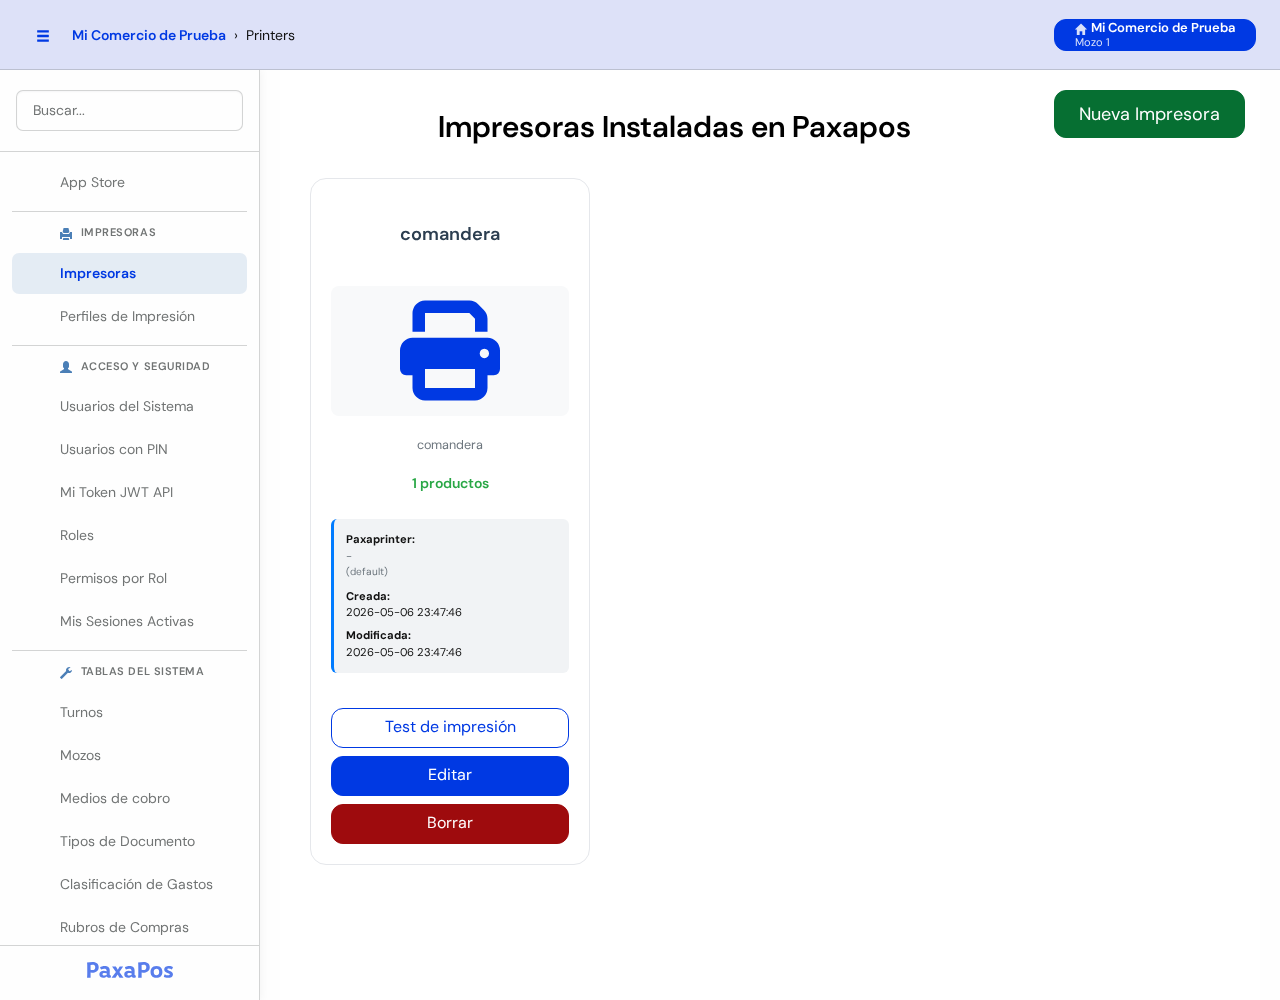Open App Store in sidebar
This screenshot has width=1280, height=1000.
[x=129, y=182]
